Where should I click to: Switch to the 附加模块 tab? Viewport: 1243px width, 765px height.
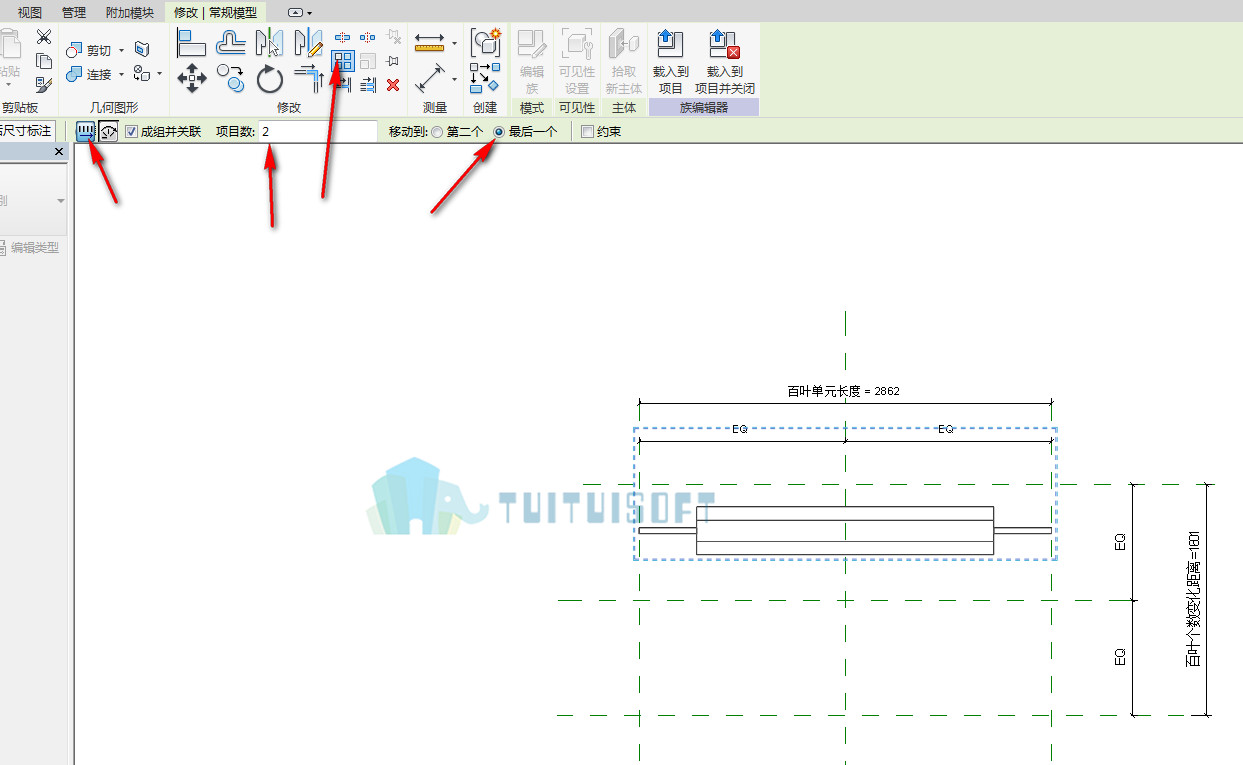tap(130, 12)
